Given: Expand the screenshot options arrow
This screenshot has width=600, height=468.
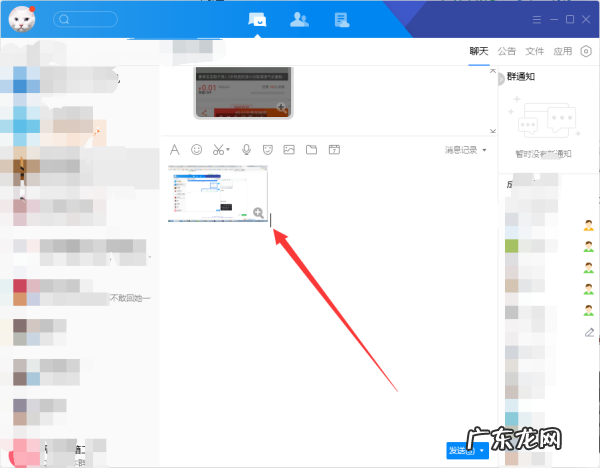Looking at the screenshot, I should (228, 149).
